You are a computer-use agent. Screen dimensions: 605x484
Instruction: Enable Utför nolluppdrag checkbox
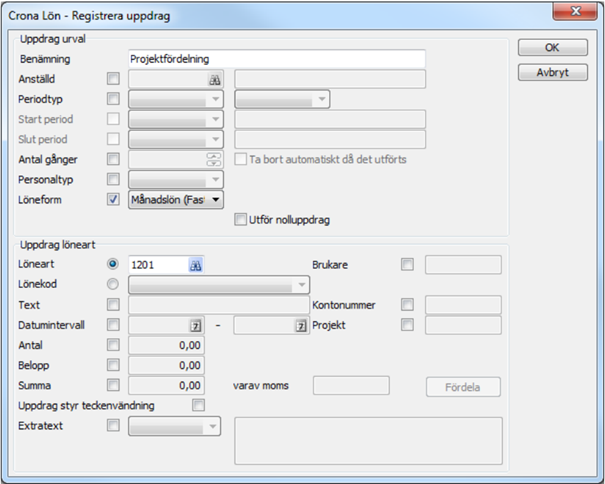point(240,220)
